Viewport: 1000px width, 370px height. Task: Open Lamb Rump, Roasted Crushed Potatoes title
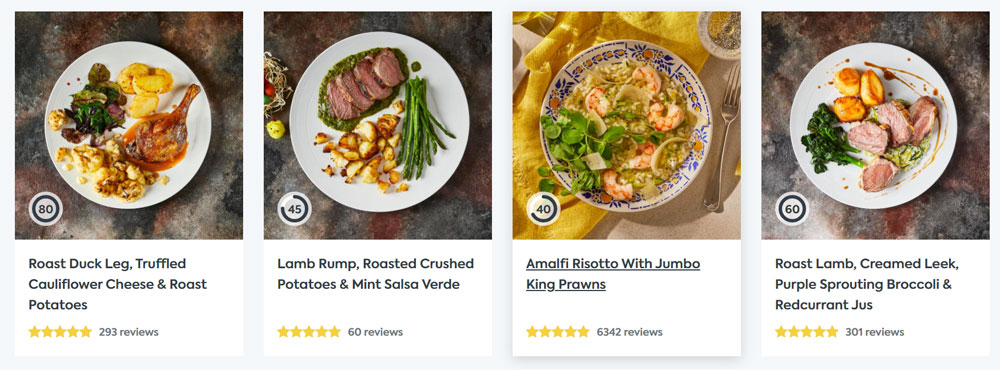point(376,274)
